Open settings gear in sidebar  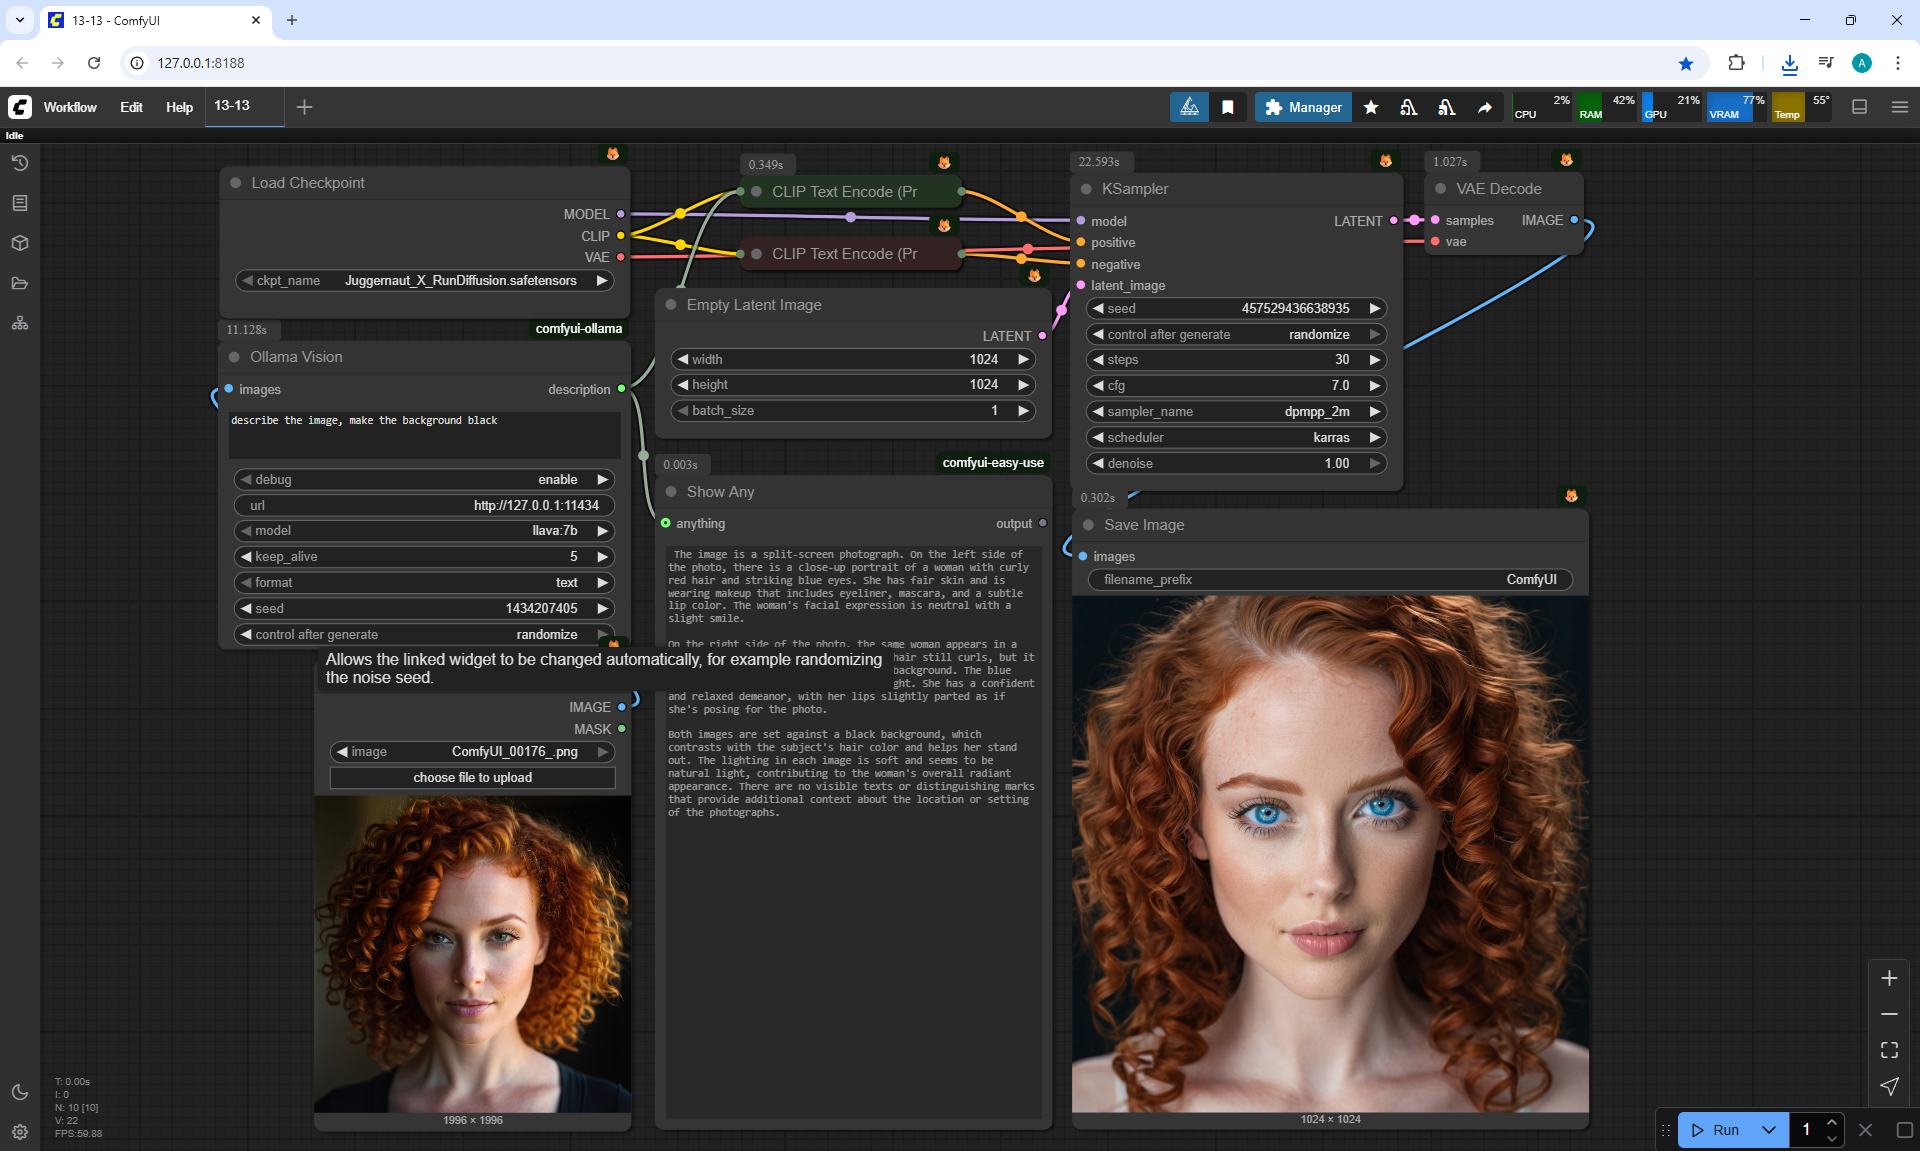pyautogui.click(x=20, y=1132)
